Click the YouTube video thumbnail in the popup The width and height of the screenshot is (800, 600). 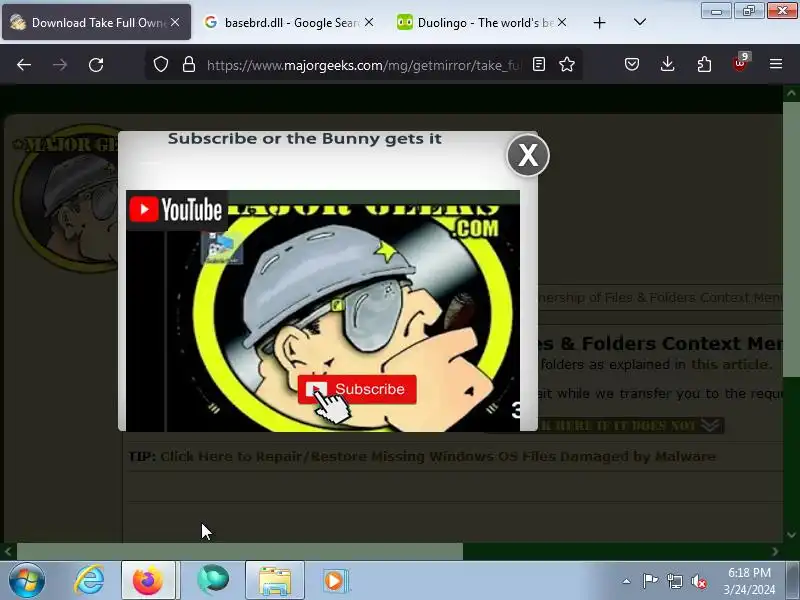(323, 311)
